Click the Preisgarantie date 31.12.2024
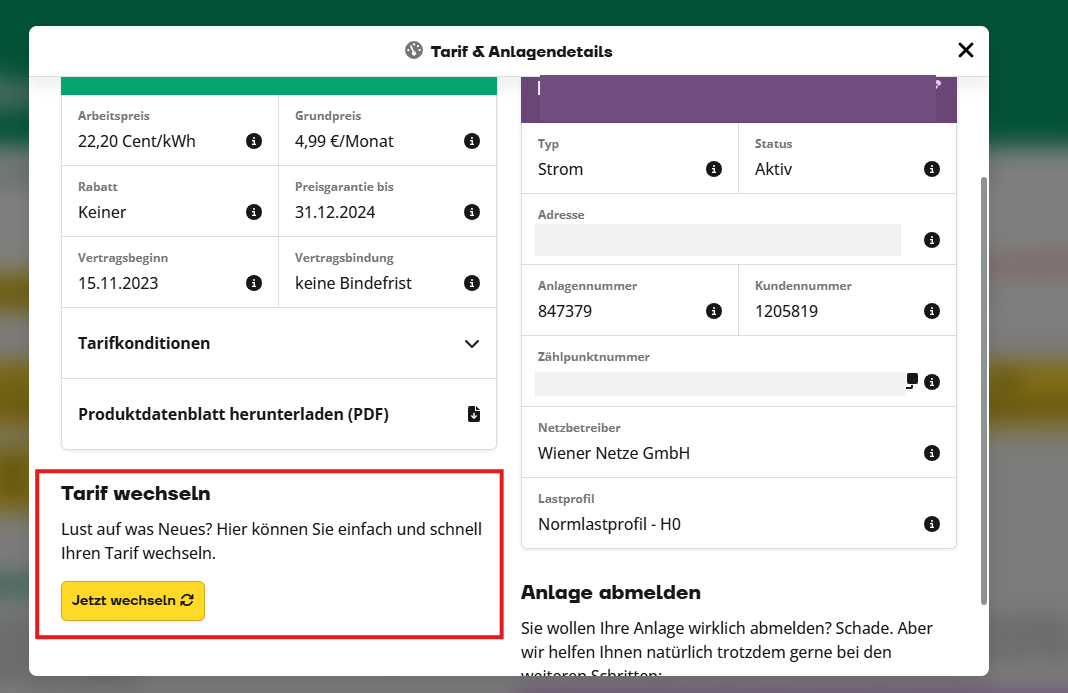The width and height of the screenshot is (1068, 693). (x=335, y=212)
